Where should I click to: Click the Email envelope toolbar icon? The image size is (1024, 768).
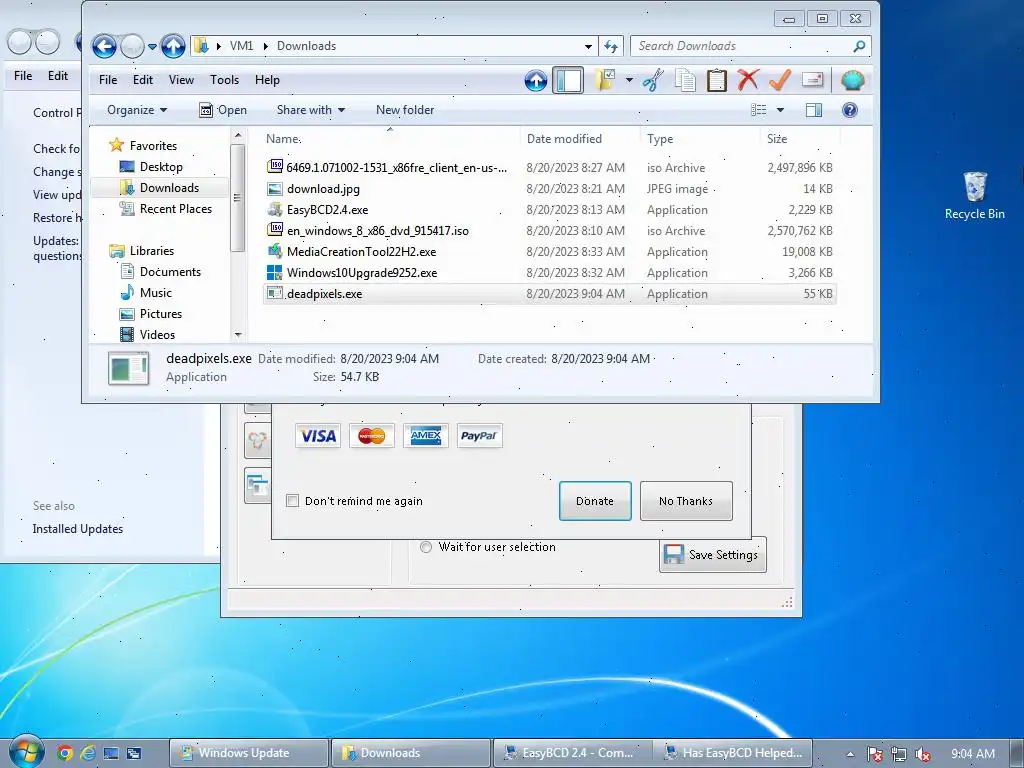pyautogui.click(x=812, y=80)
